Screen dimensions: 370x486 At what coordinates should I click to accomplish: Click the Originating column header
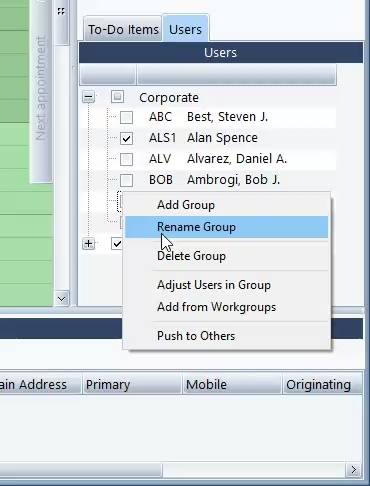coord(322,384)
